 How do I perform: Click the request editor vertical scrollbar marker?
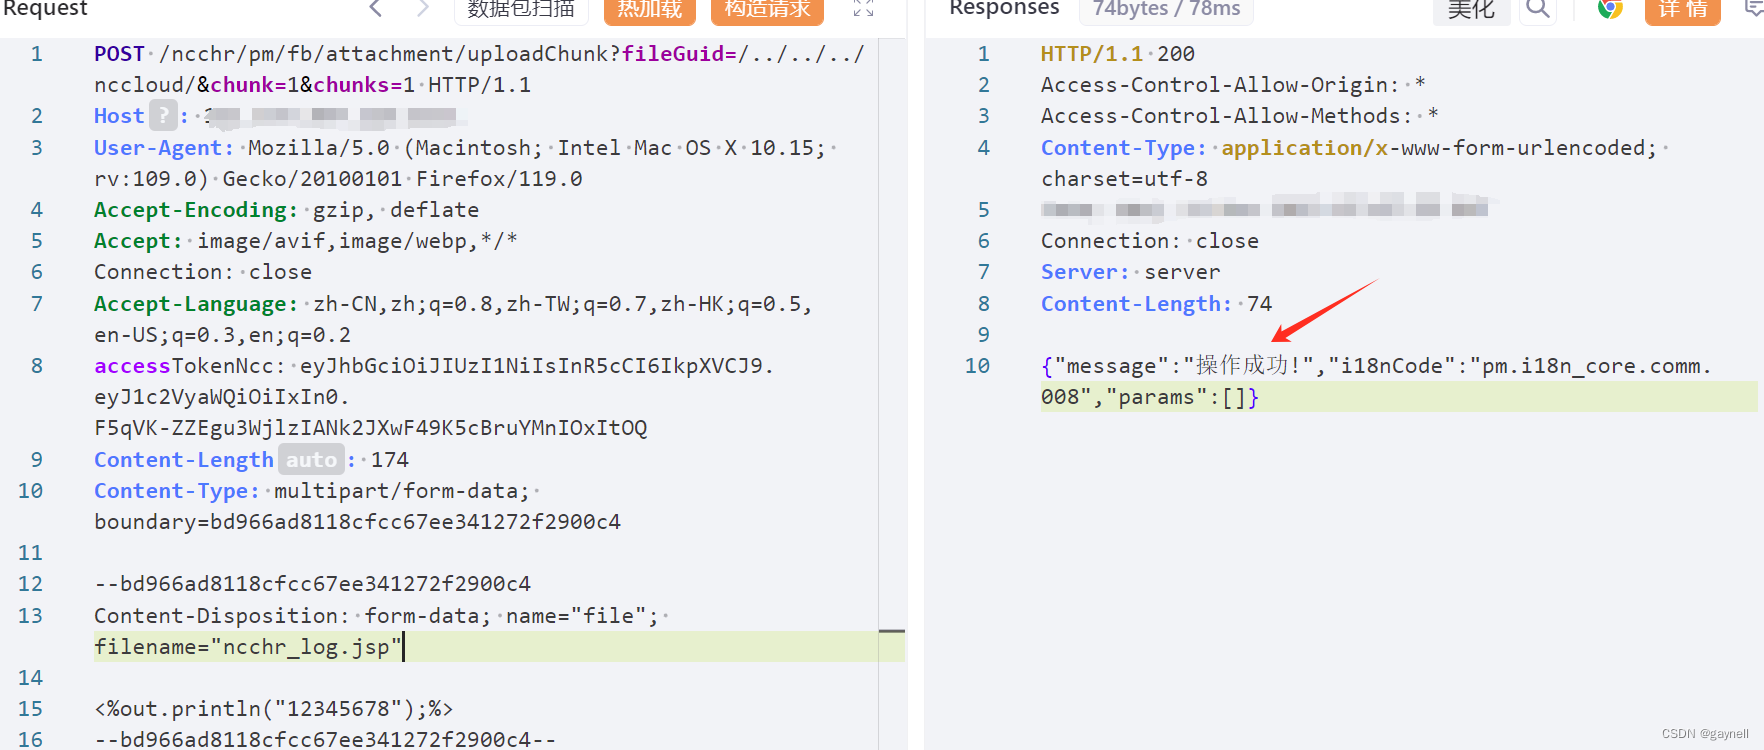pos(891,632)
